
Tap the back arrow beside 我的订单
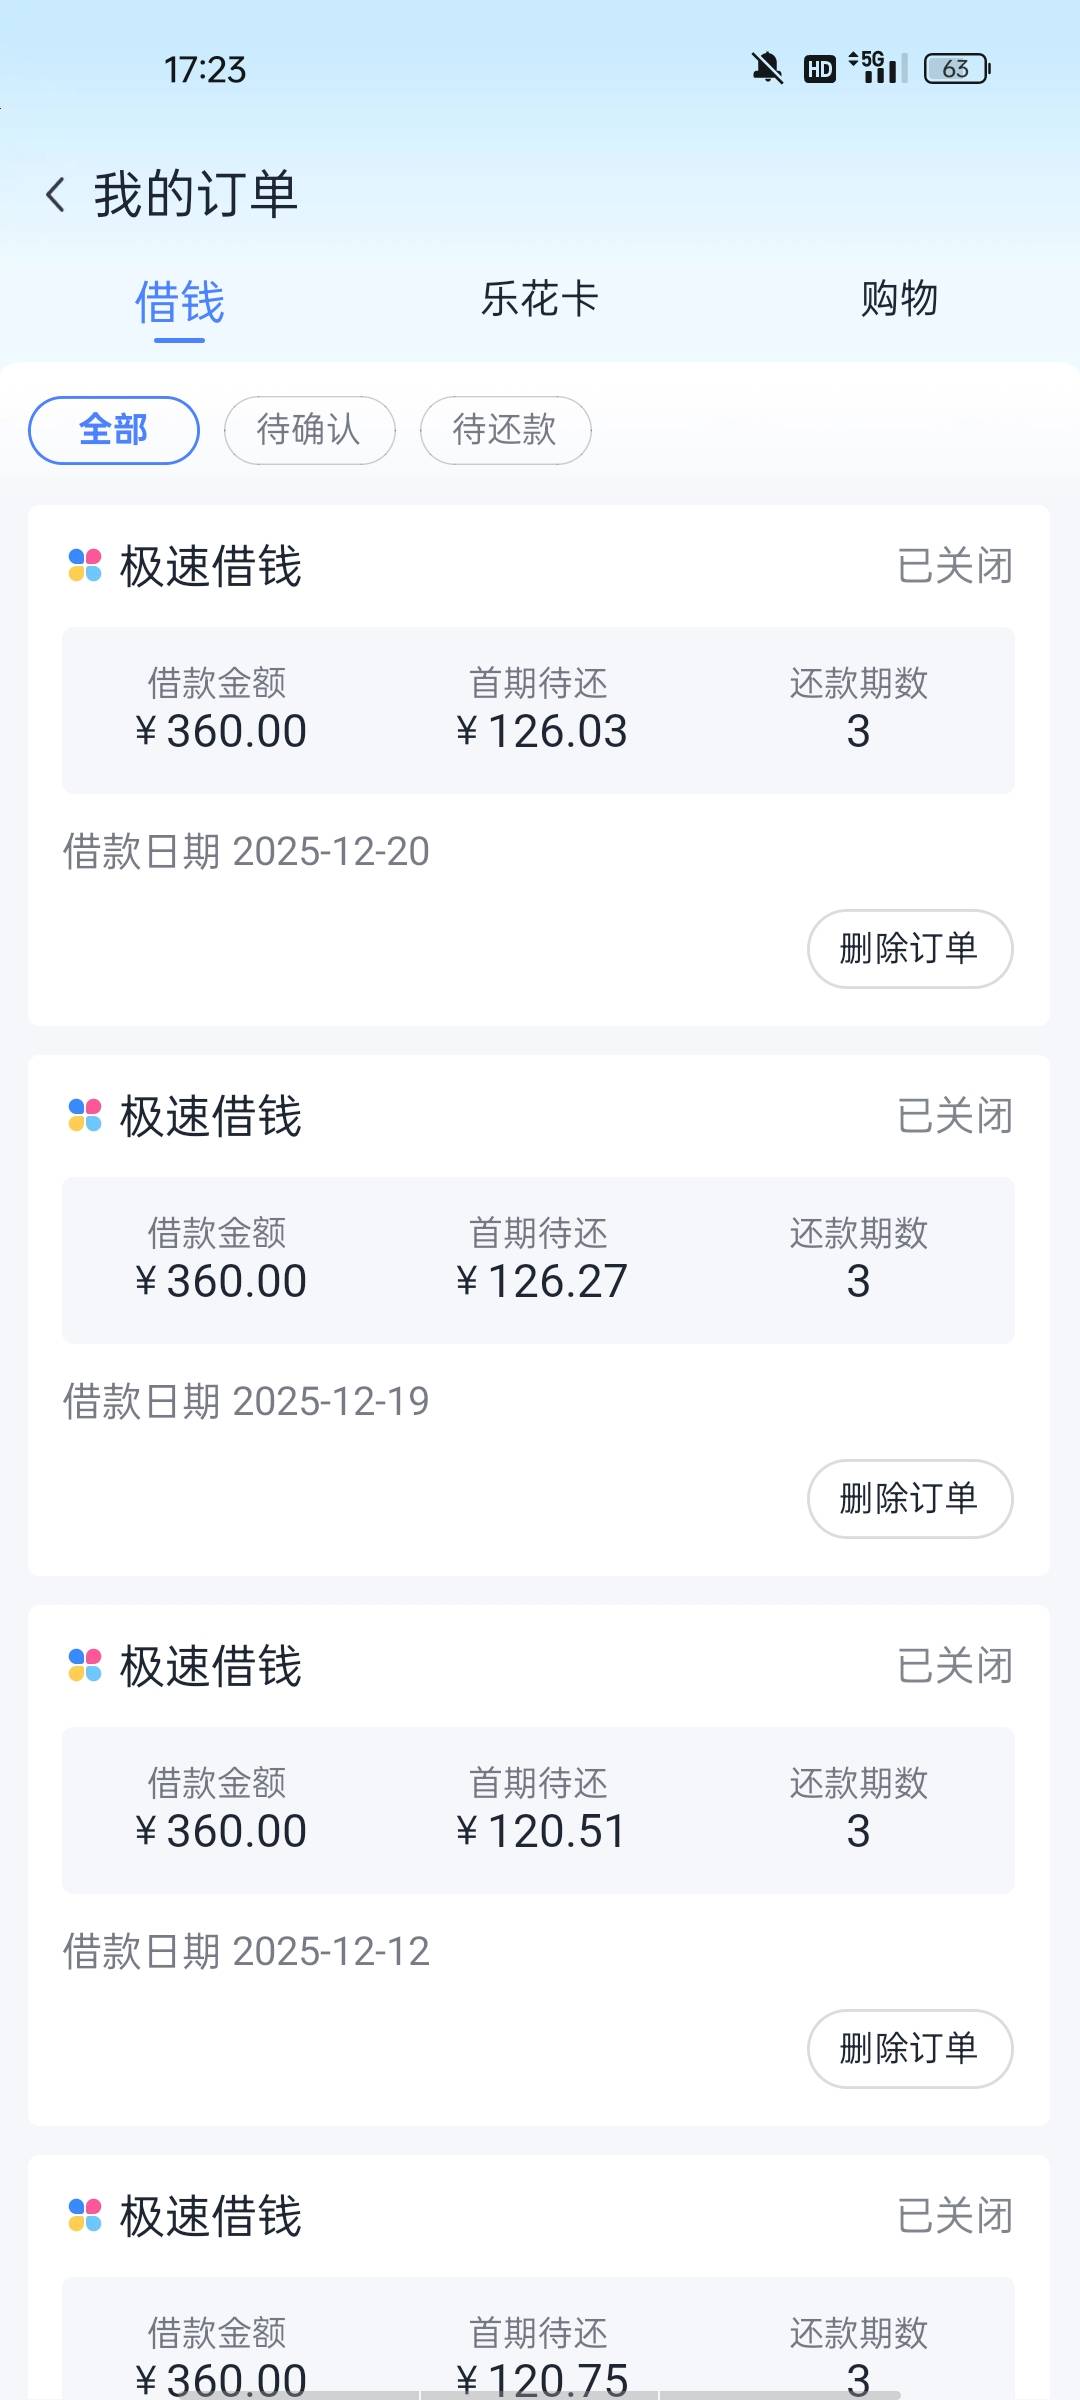click(56, 194)
